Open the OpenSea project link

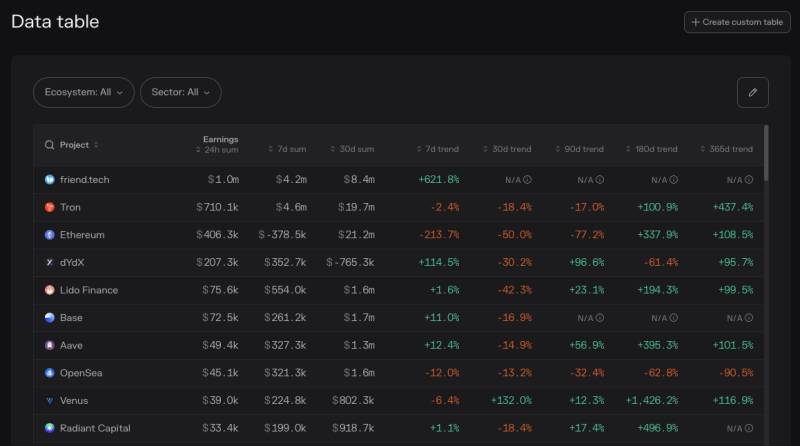pos(81,373)
